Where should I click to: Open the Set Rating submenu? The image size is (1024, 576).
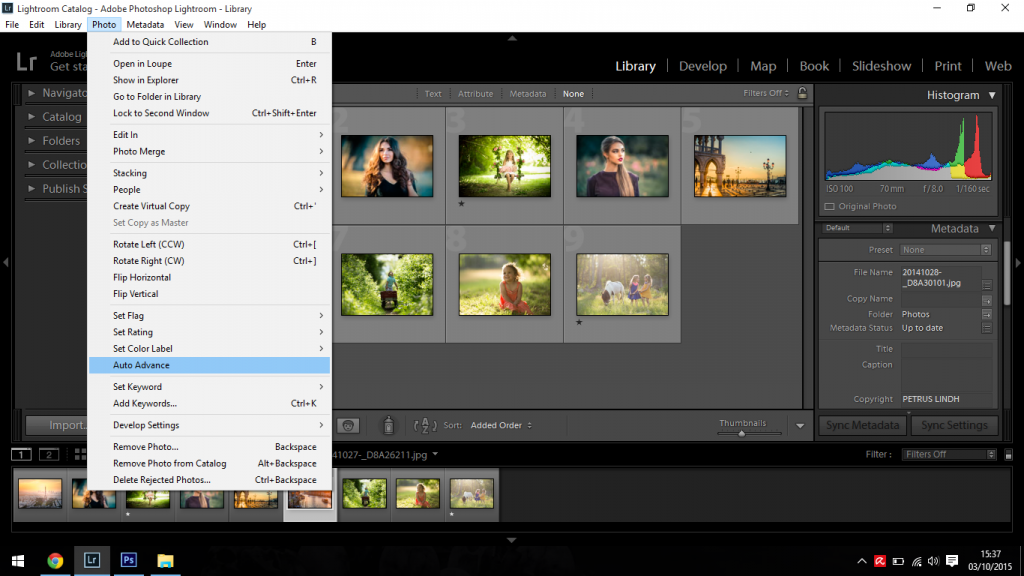(210, 332)
